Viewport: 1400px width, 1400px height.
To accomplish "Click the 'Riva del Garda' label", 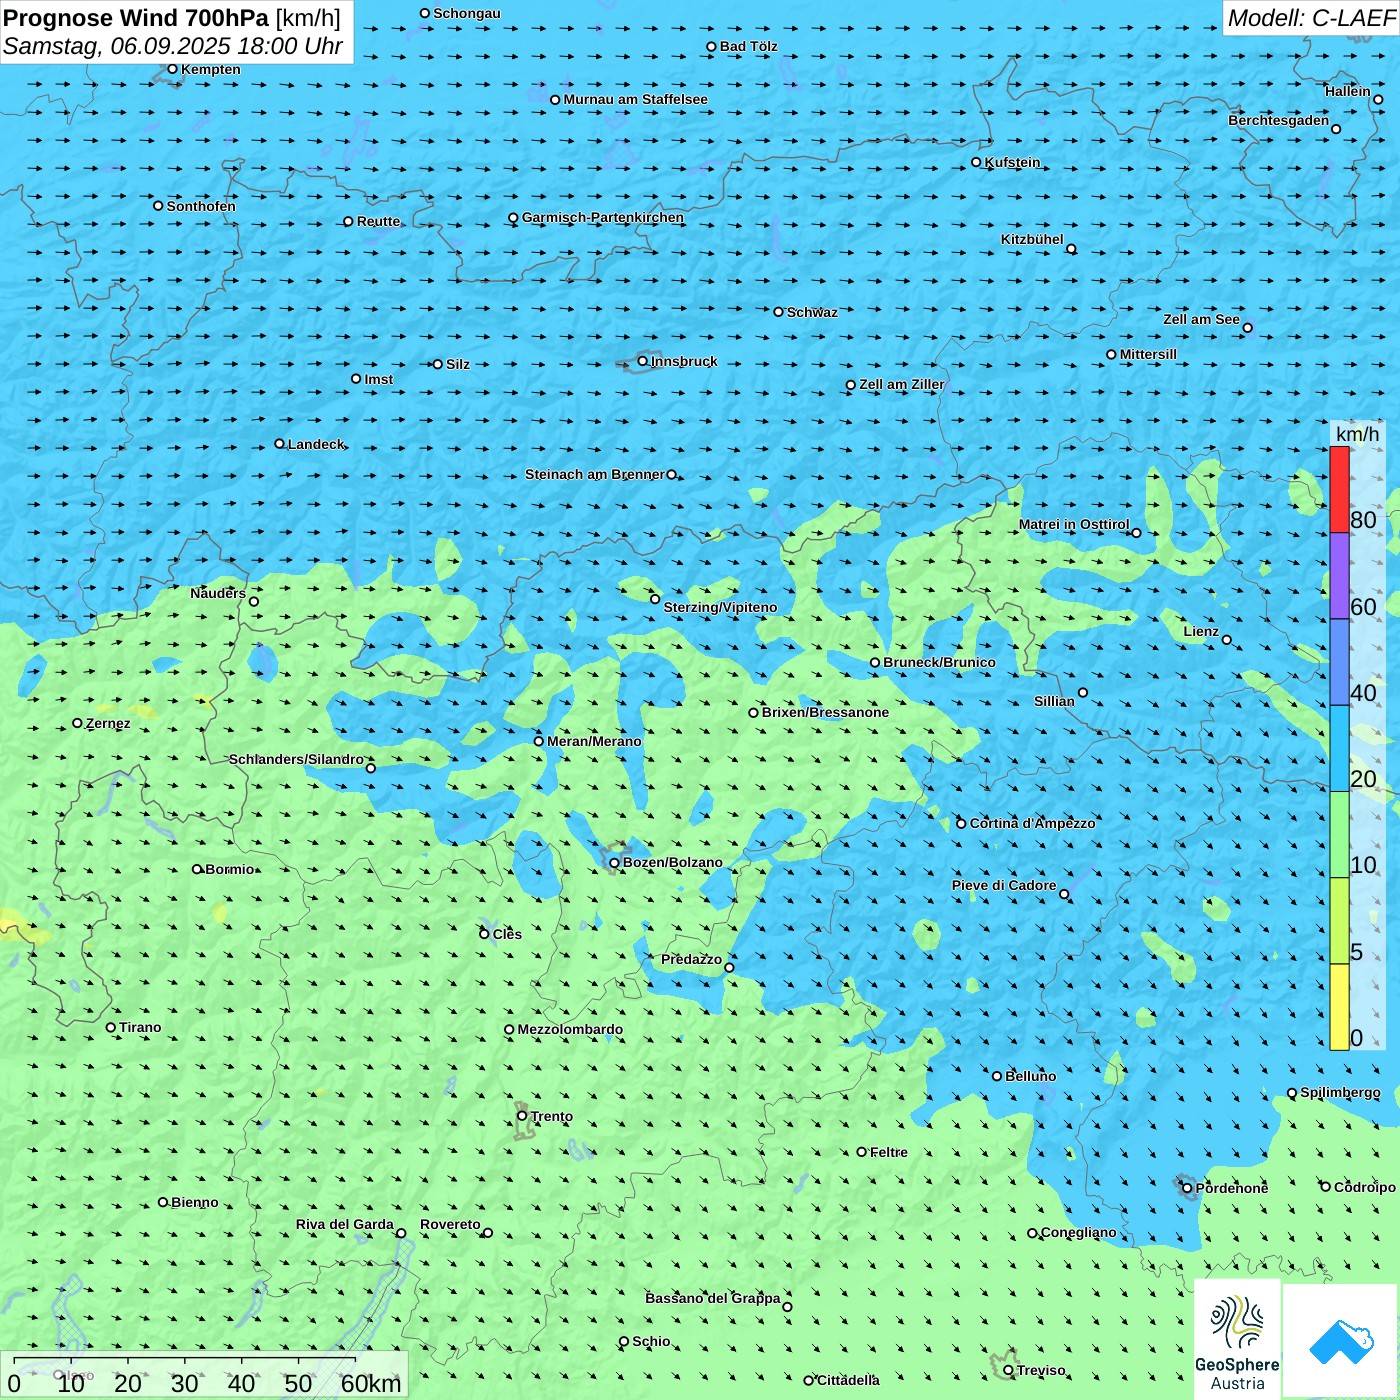I will [x=345, y=1224].
